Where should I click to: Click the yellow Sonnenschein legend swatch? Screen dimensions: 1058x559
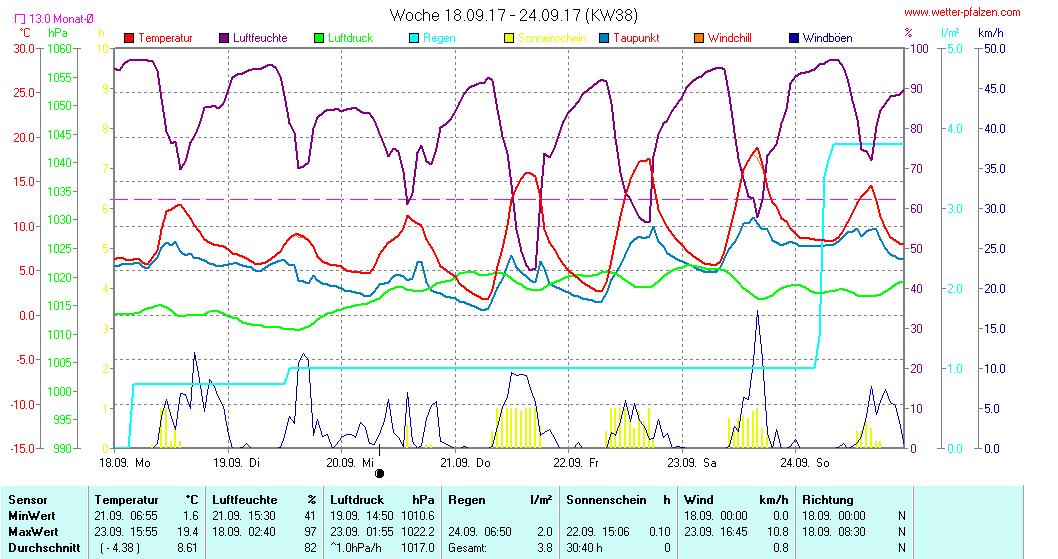(x=509, y=38)
